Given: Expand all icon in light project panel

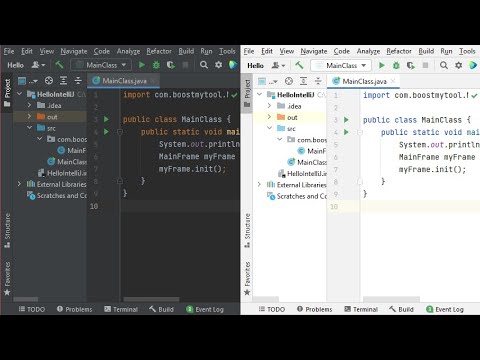Looking at the screenshot, I should tap(303, 81).
